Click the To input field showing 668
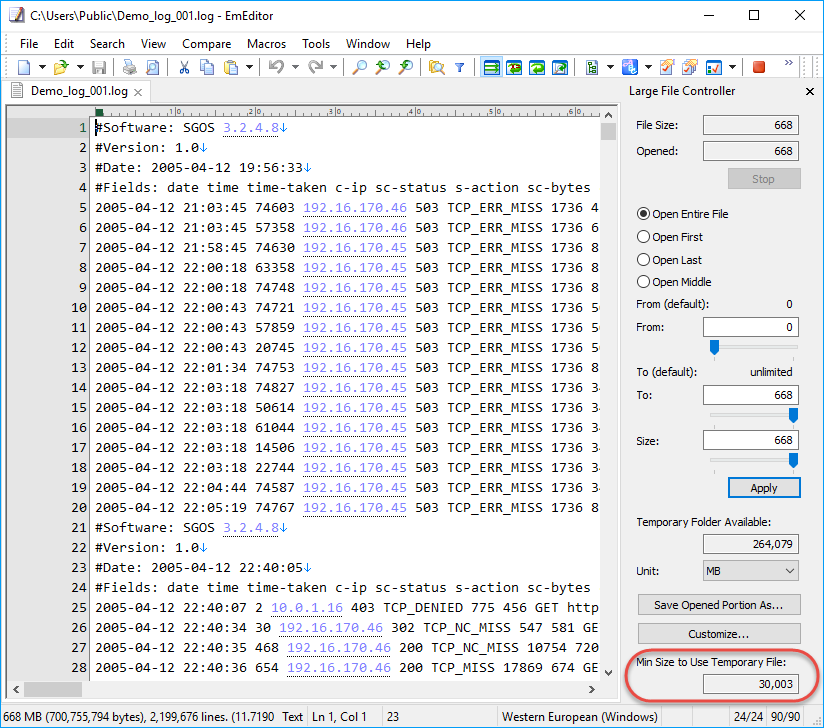Viewport: 824px width, 728px height. point(750,395)
